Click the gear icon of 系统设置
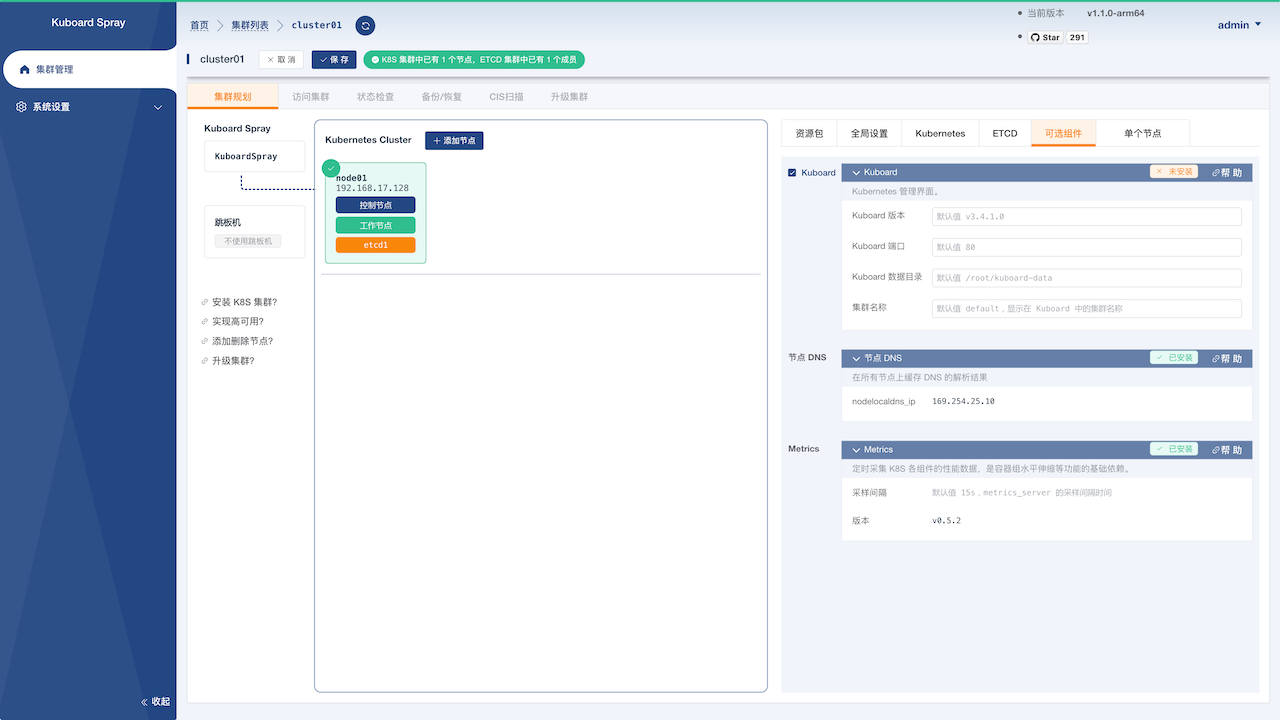The width and height of the screenshot is (1280, 720). tap(22, 107)
